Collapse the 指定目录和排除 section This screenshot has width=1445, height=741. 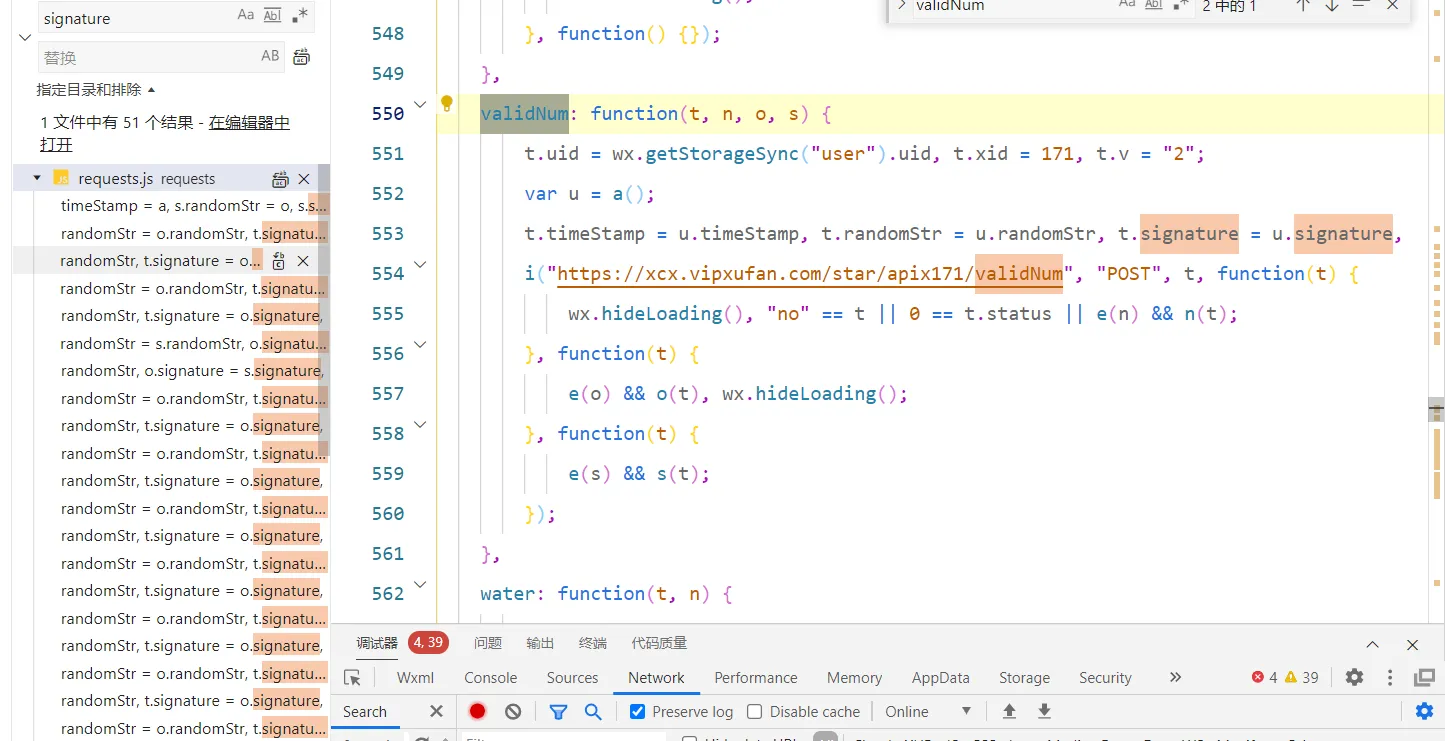[96, 89]
